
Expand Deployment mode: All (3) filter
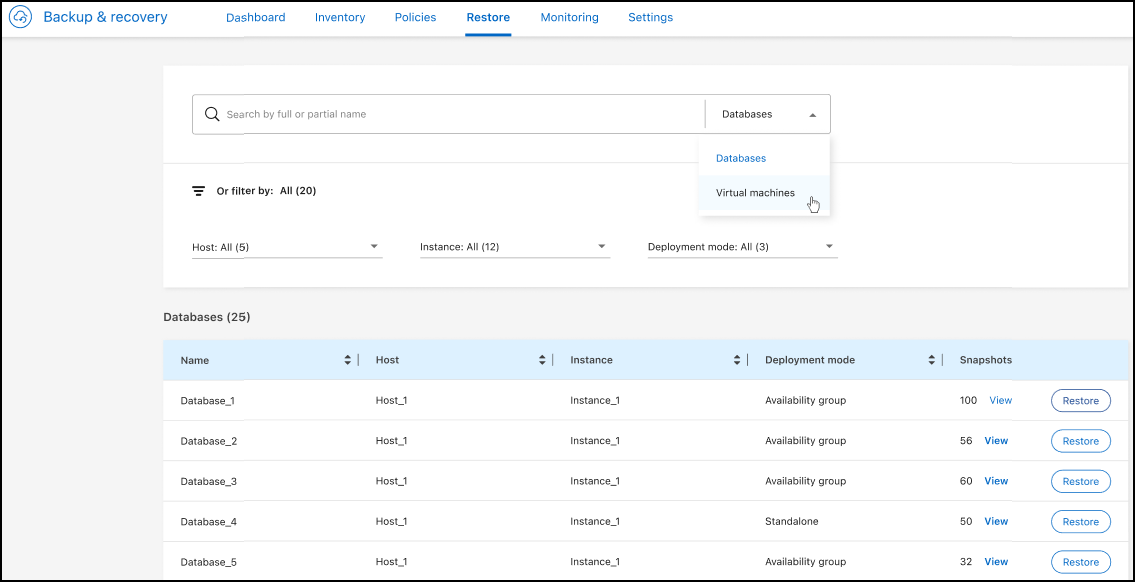coord(829,246)
